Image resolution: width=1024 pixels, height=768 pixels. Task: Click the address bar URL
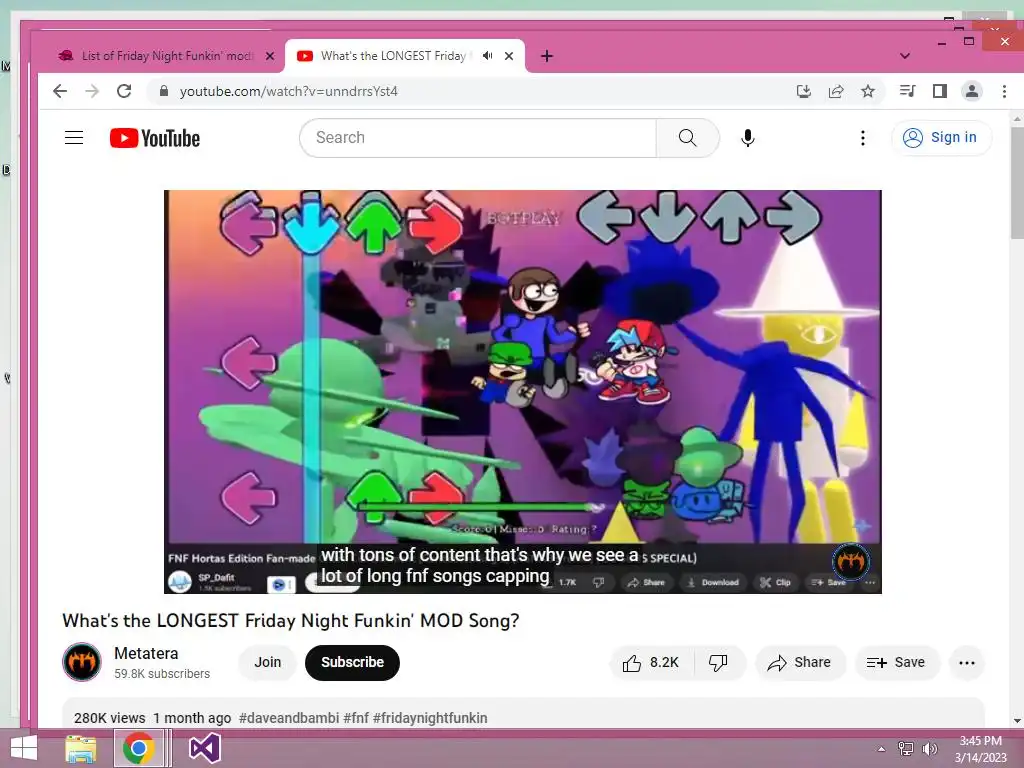pyautogui.click(x=289, y=91)
